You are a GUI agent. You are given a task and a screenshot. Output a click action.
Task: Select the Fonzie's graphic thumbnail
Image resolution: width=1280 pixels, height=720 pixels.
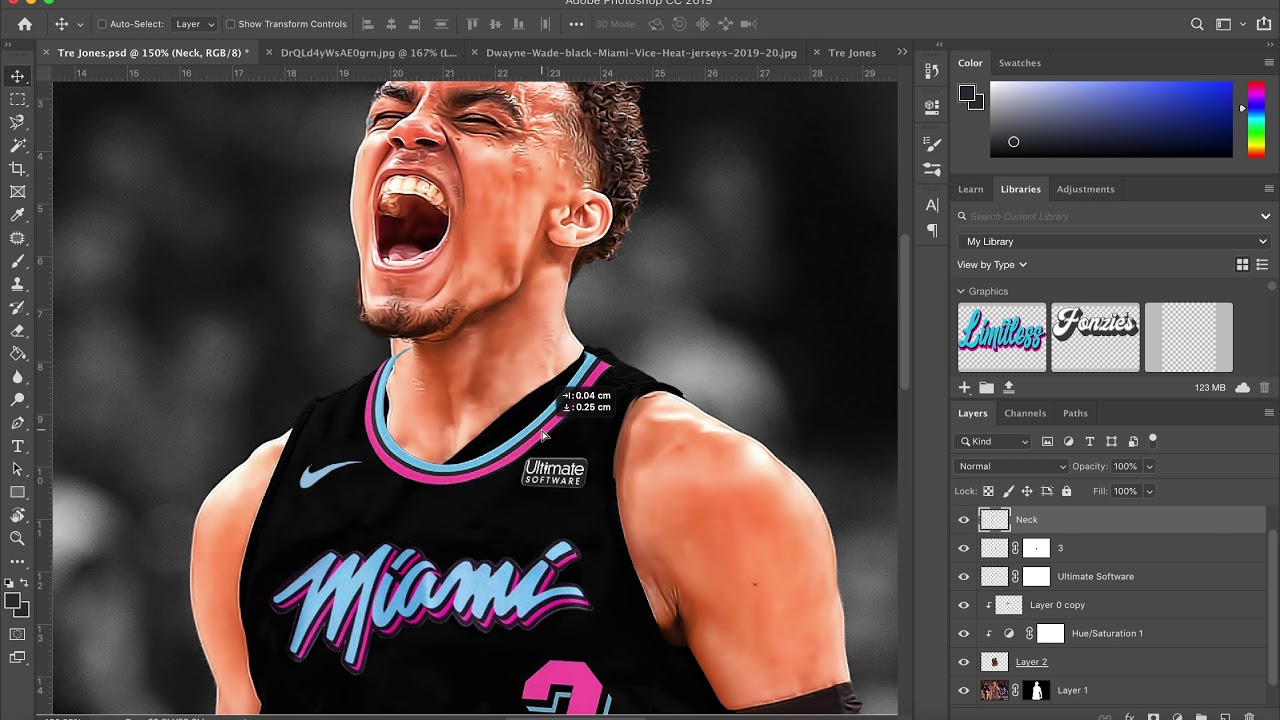tap(1095, 337)
